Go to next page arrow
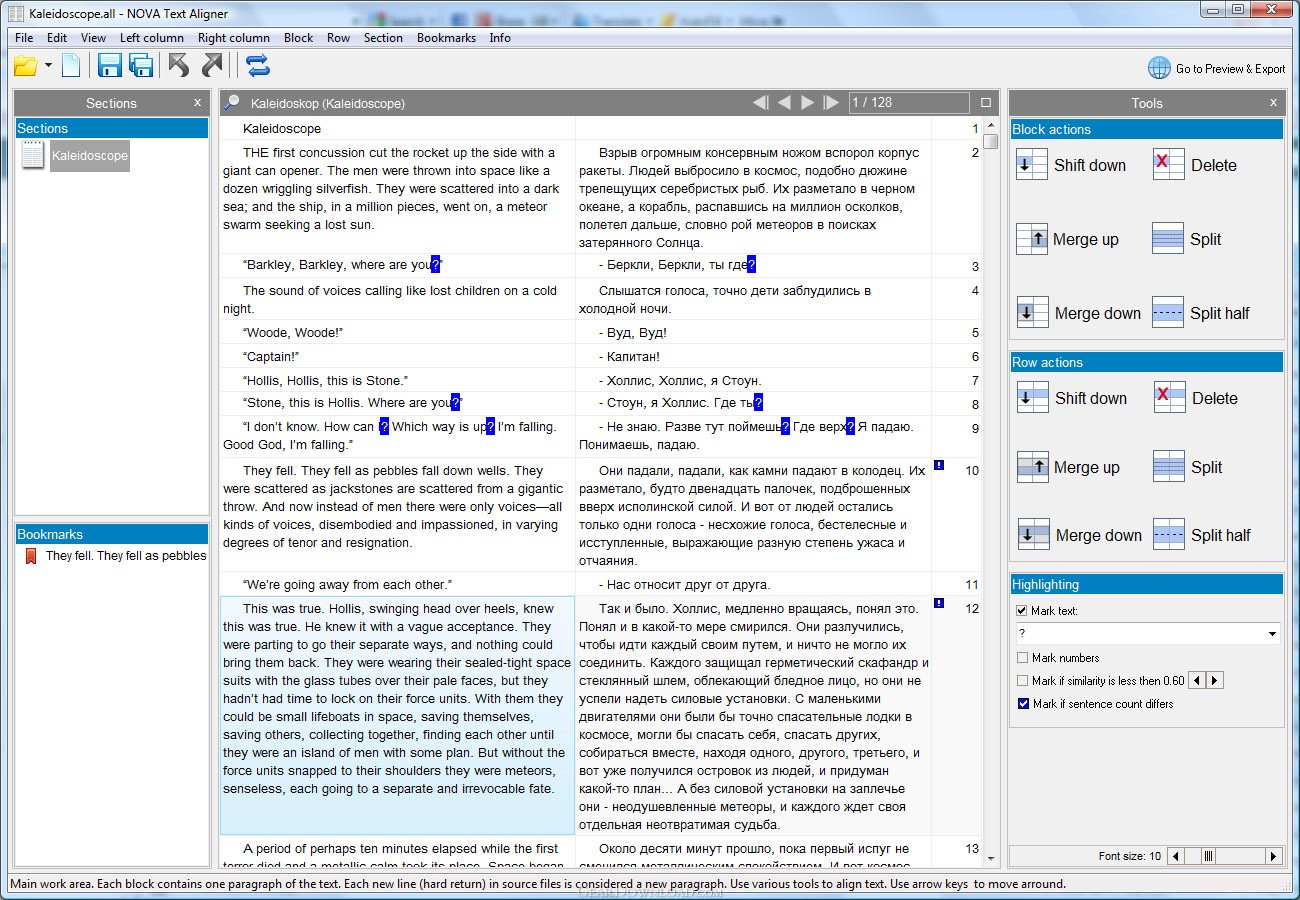 point(808,102)
